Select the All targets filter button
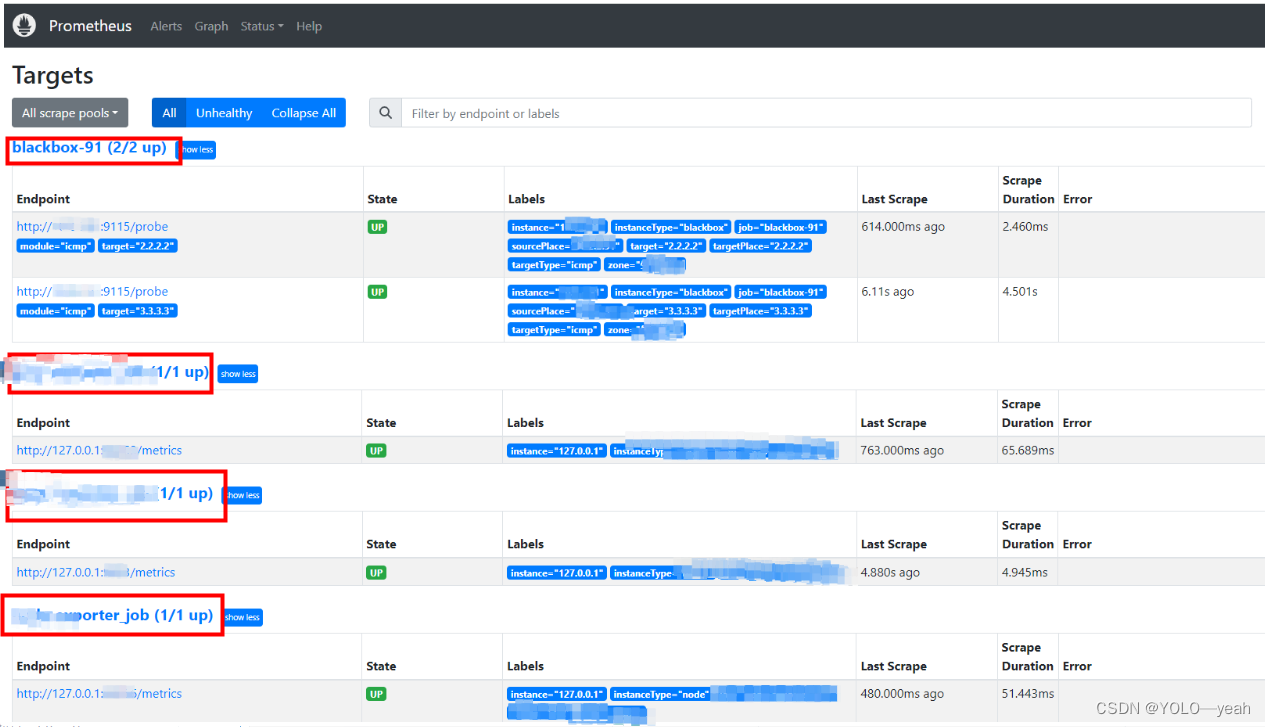Image resolution: width=1265 pixels, height=727 pixels. tap(169, 113)
